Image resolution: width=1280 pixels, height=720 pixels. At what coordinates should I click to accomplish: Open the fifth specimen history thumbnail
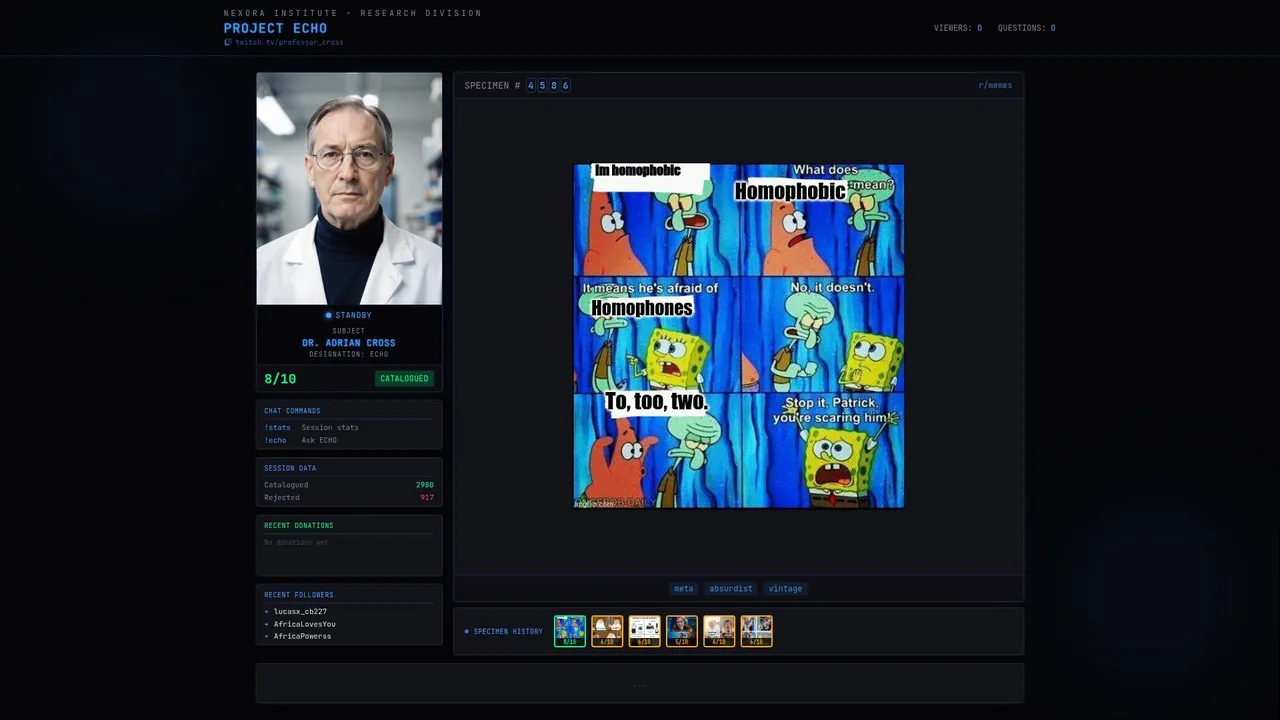tap(719, 631)
